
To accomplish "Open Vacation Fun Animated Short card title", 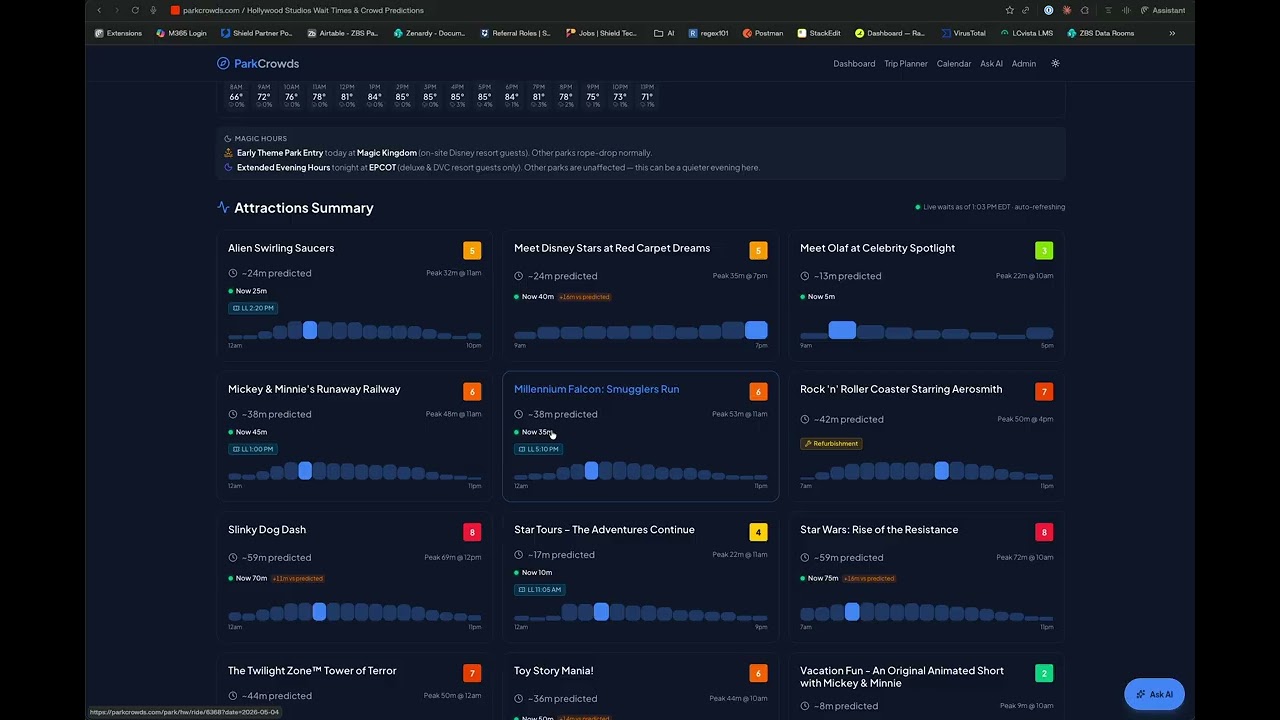I will (x=902, y=677).
